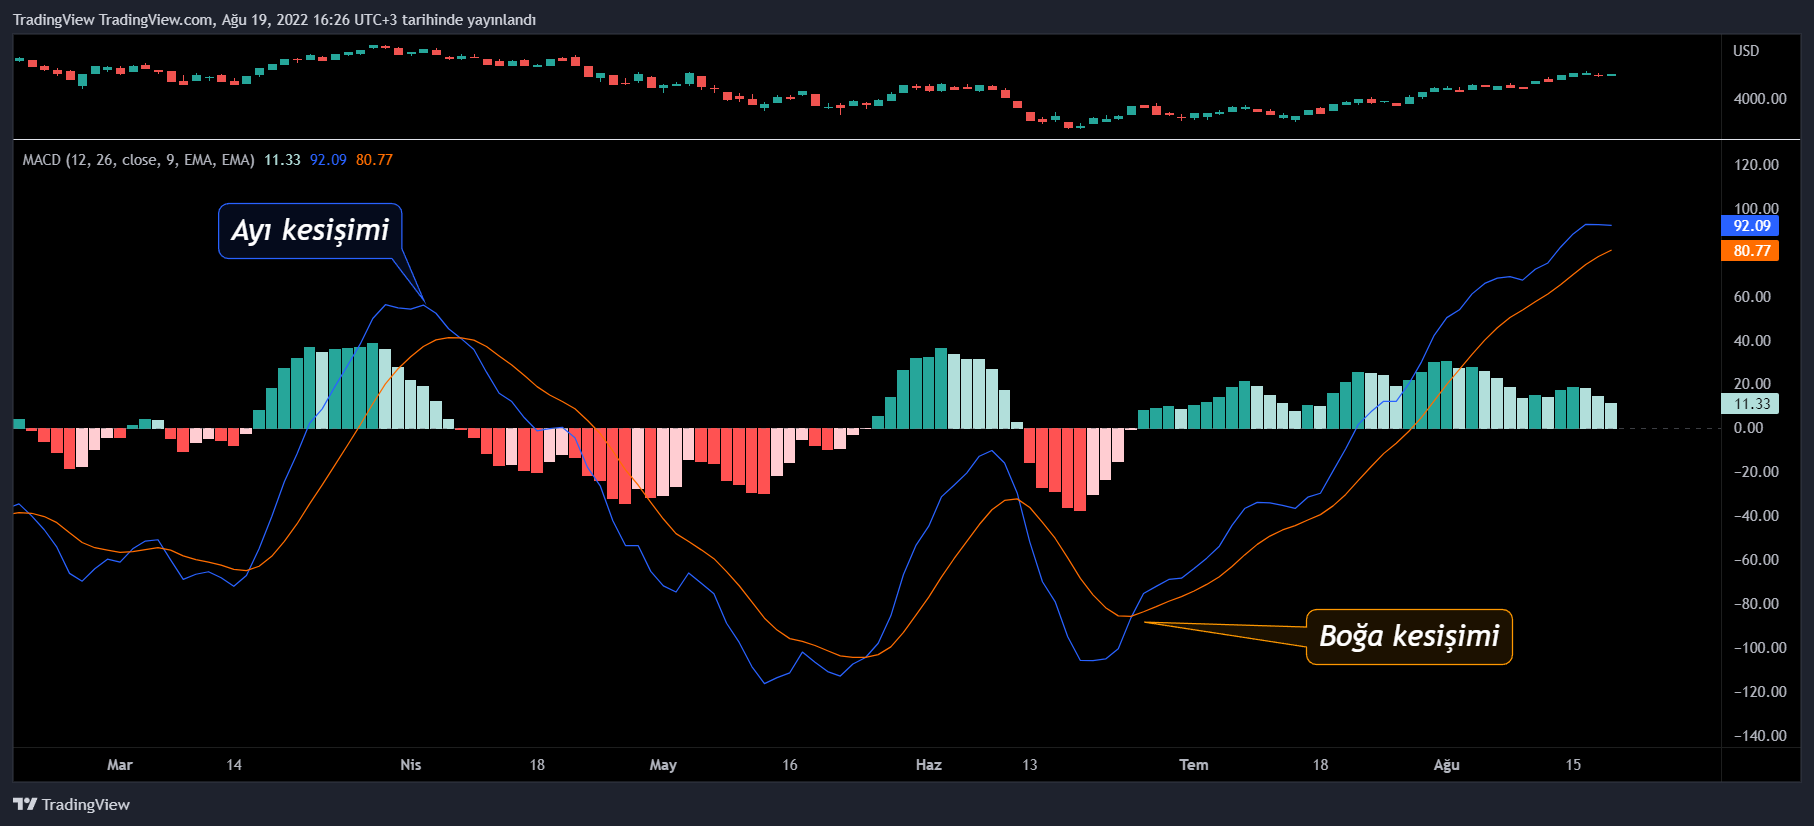
Task: Click the "13" date on the time axis
Action: [x=1030, y=765]
